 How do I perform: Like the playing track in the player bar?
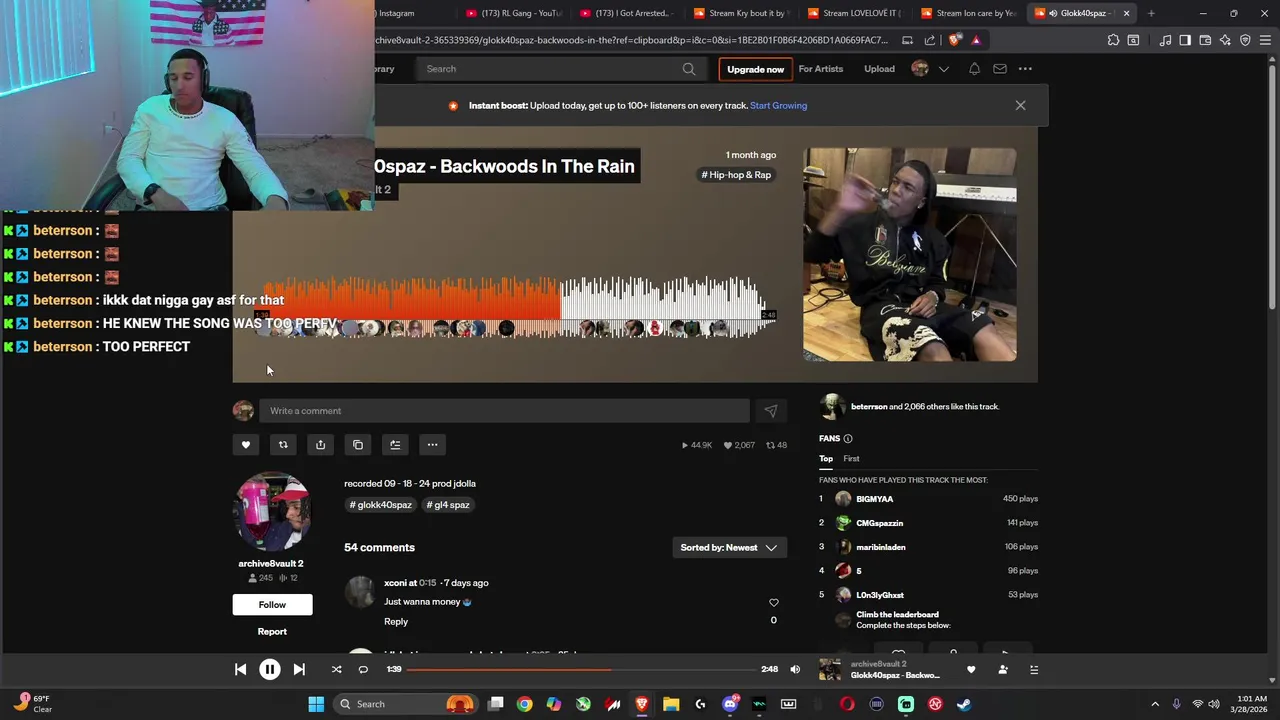click(x=970, y=670)
